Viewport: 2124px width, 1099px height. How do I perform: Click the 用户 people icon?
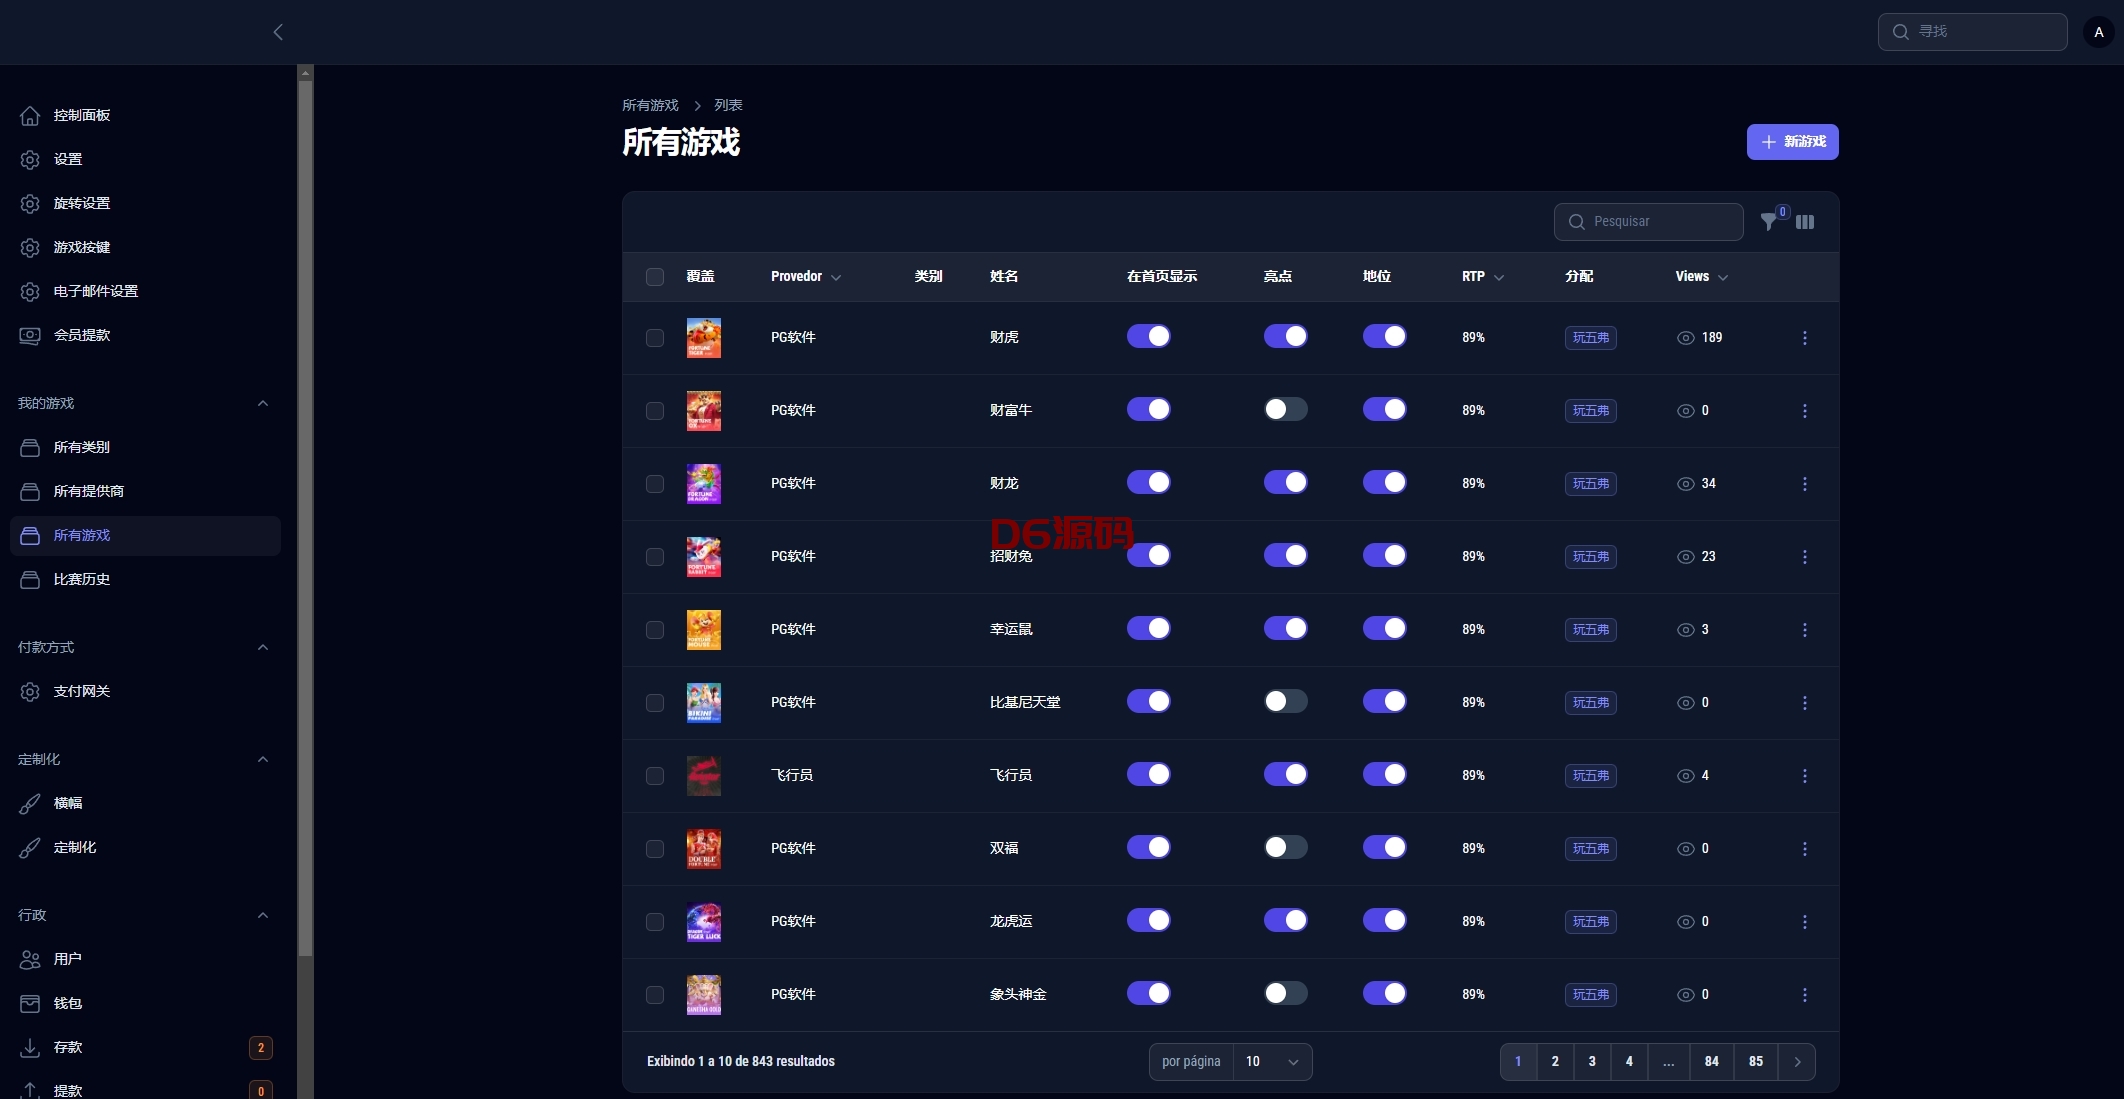(x=30, y=960)
